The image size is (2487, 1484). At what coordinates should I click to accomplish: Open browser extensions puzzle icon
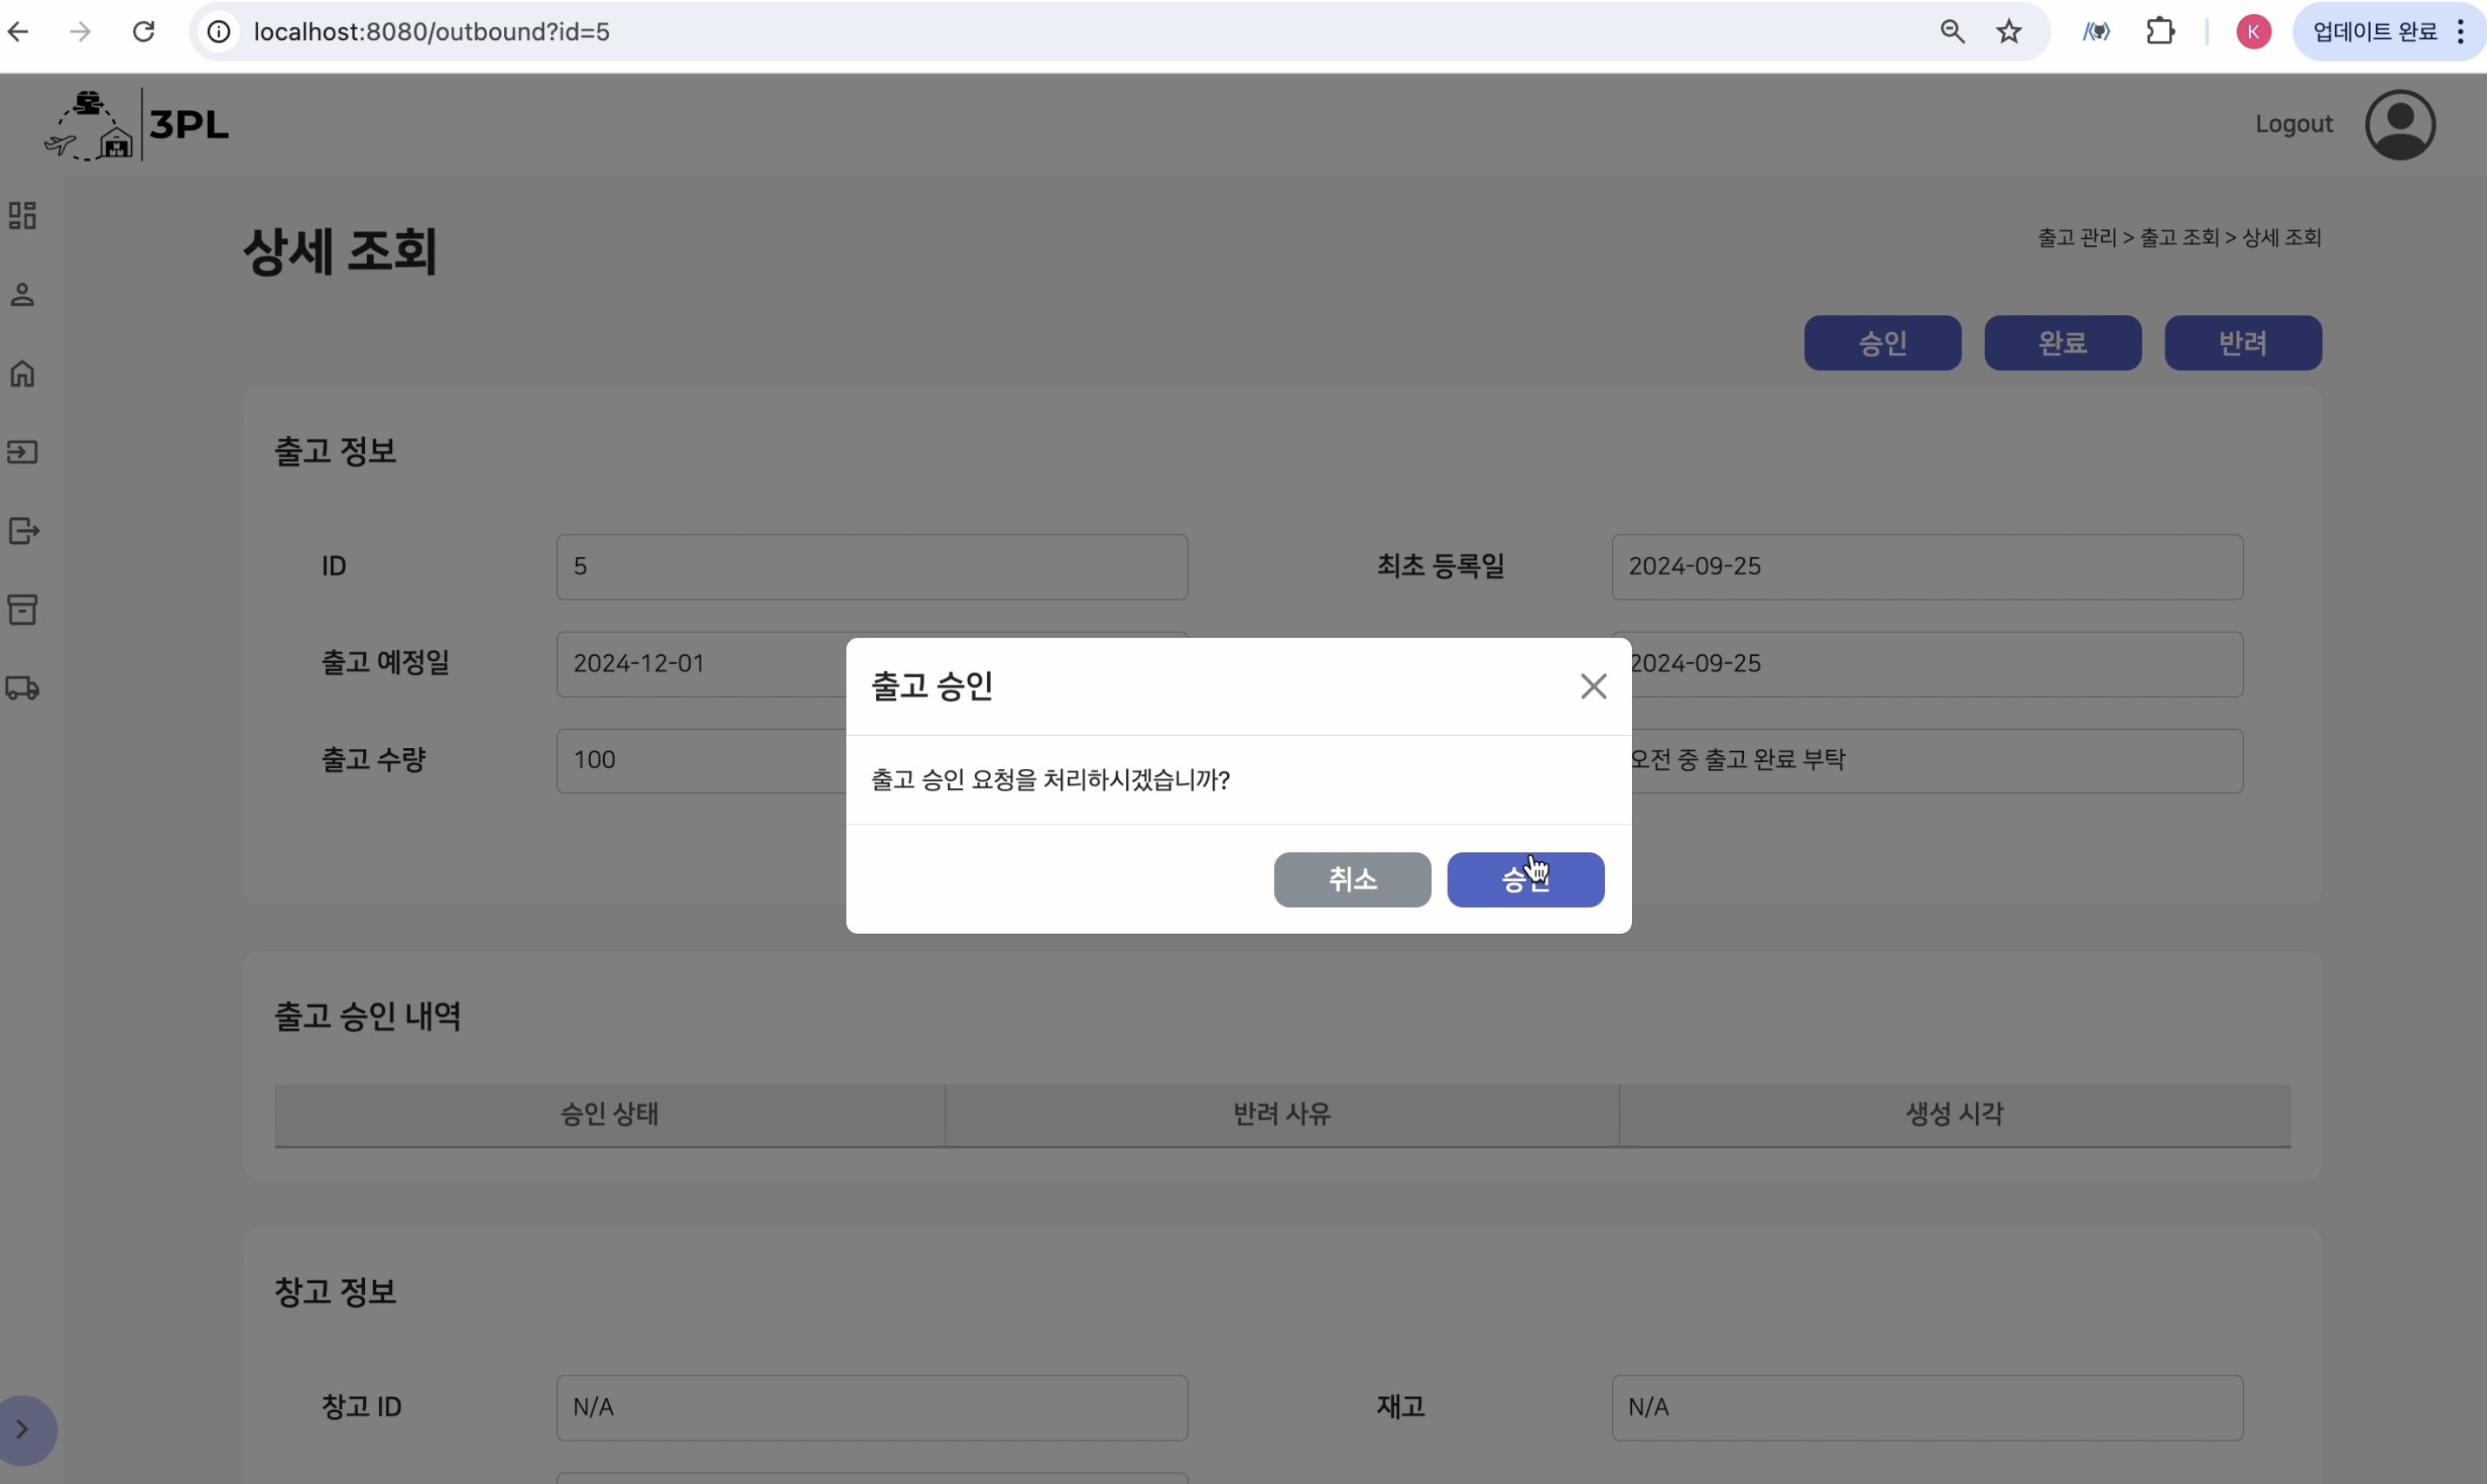click(2160, 32)
